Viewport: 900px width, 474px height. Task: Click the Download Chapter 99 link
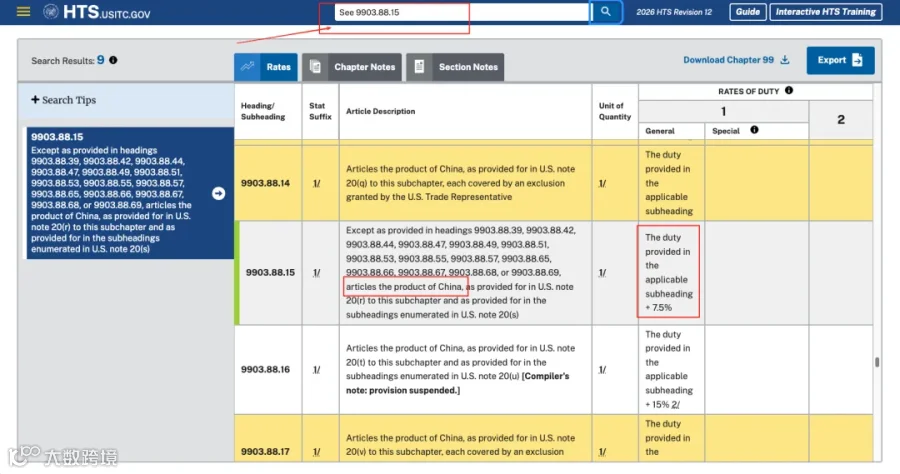click(x=728, y=60)
